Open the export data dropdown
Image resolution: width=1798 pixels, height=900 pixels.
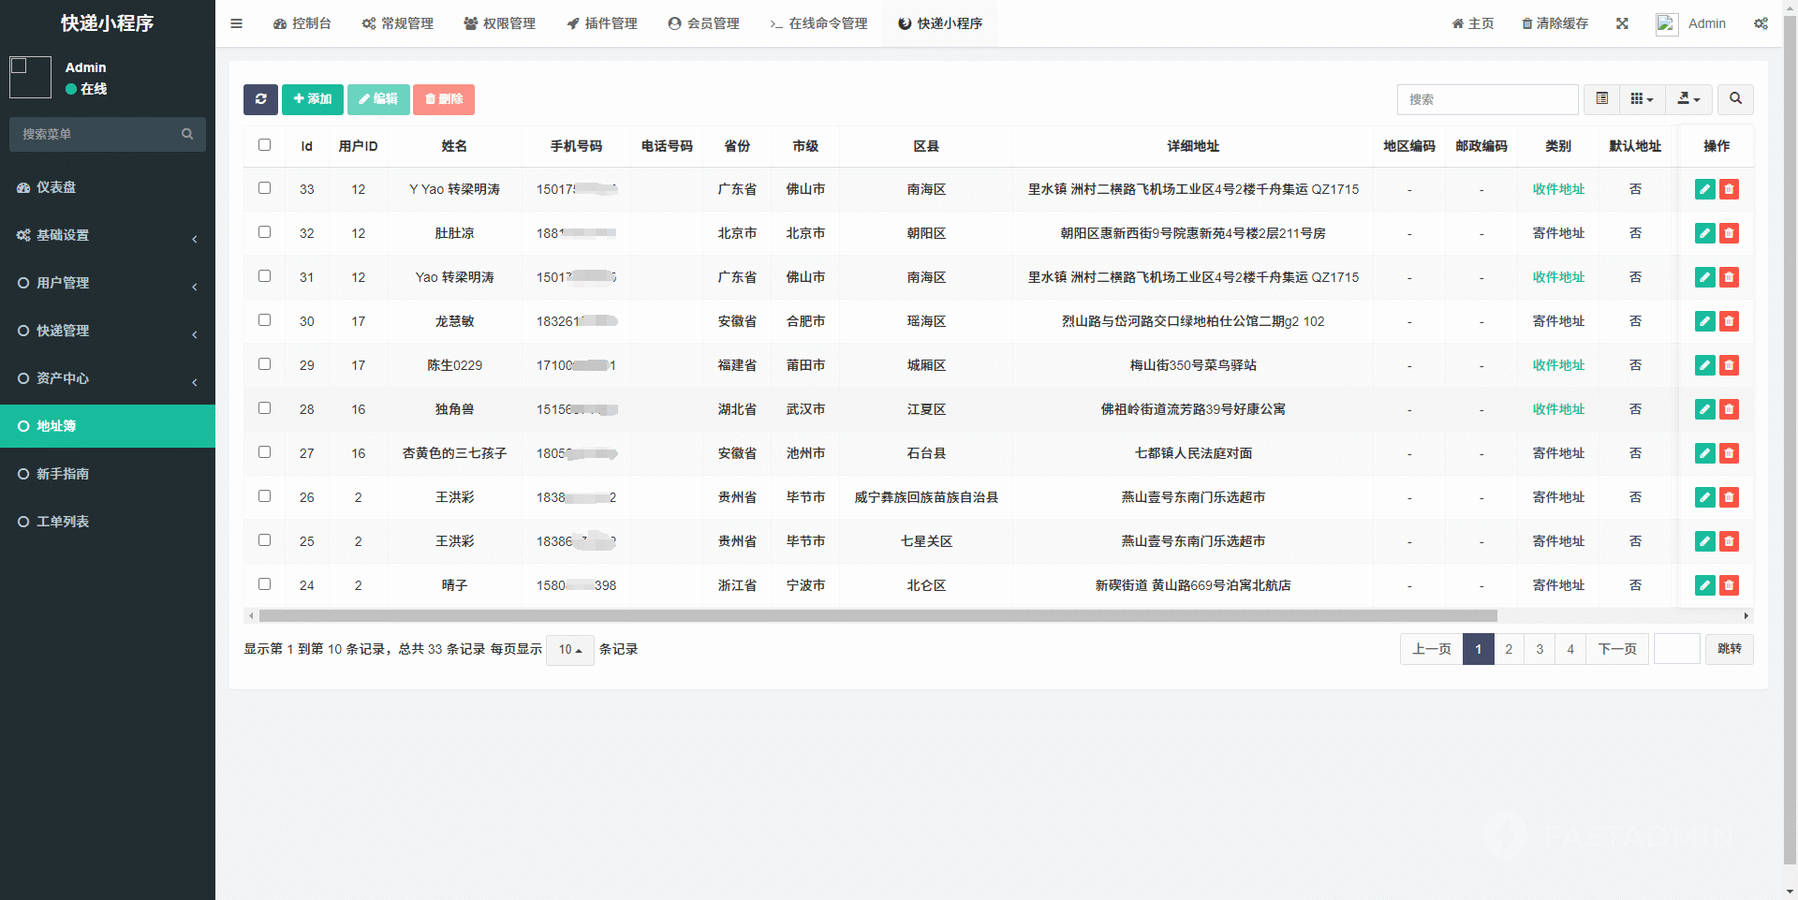(x=1688, y=99)
